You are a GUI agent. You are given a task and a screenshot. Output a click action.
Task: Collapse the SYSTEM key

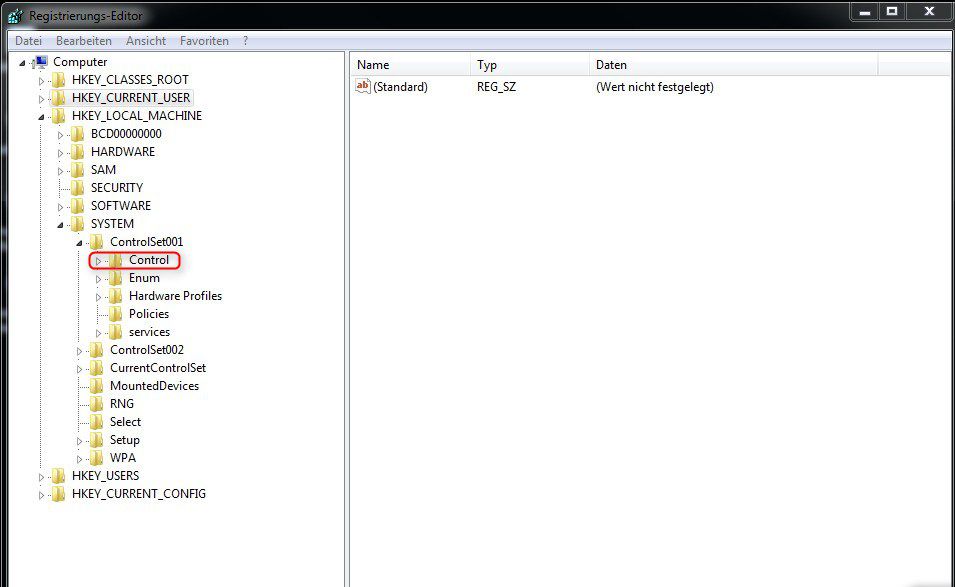tap(61, 224)
